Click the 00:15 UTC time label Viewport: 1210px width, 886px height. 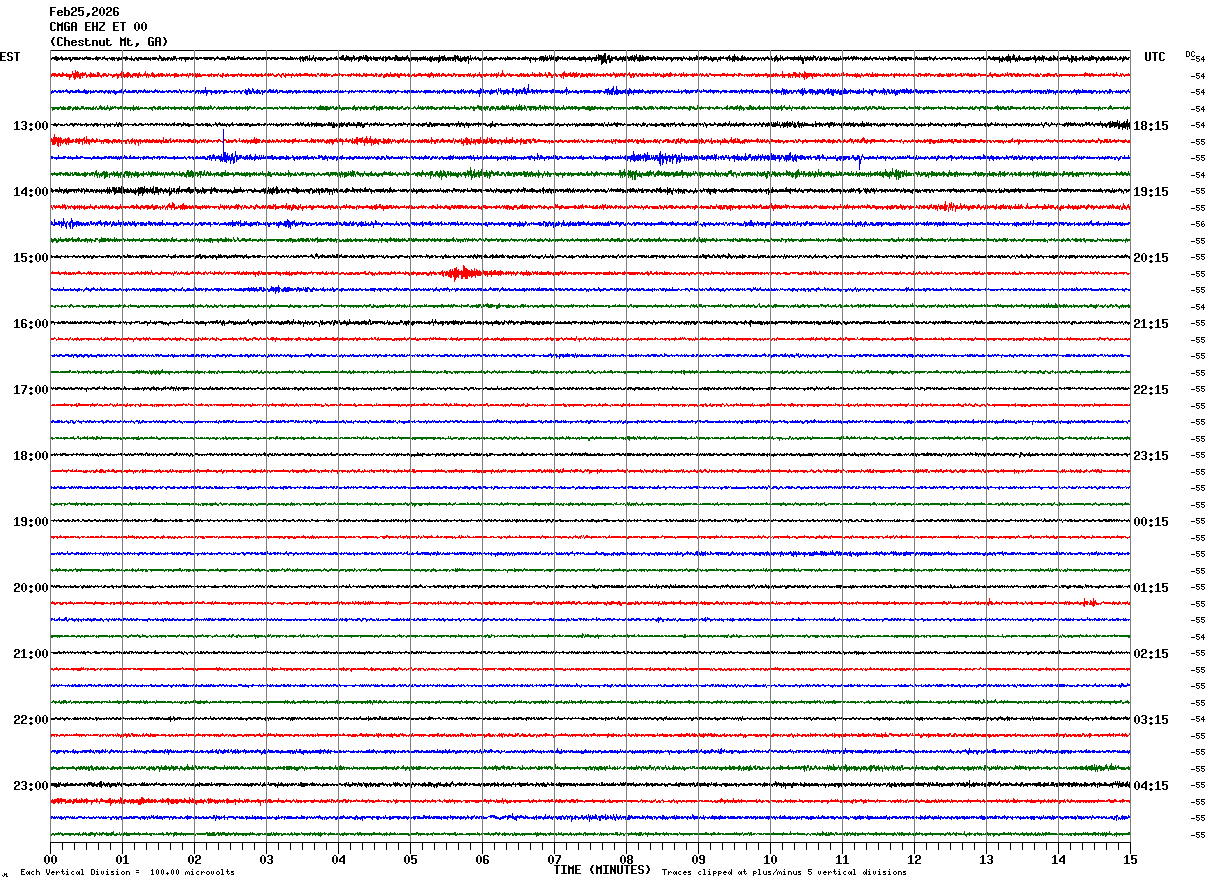pos(1151,522)
